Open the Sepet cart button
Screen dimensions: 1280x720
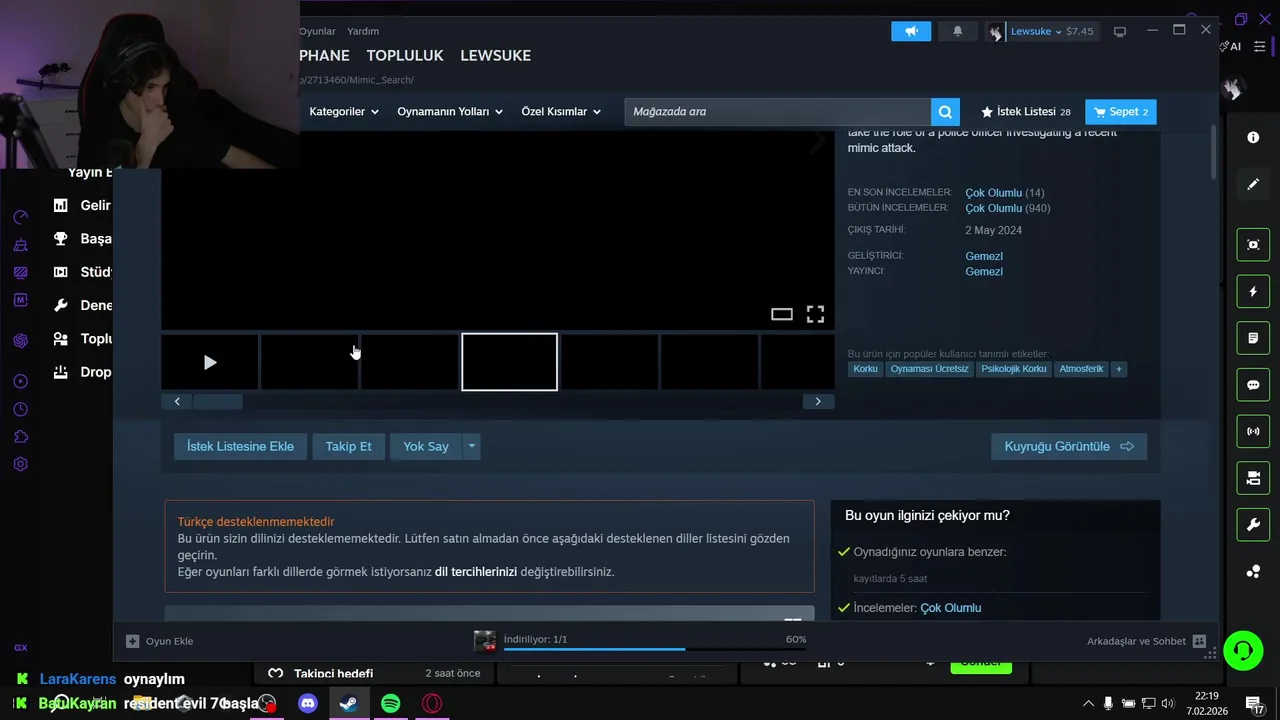click(1120, 112)
